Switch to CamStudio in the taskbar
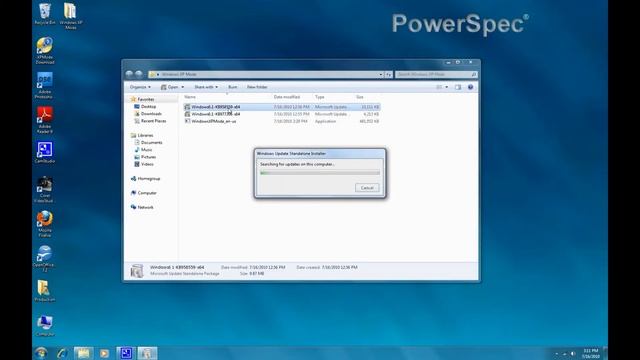 point(126,353)
